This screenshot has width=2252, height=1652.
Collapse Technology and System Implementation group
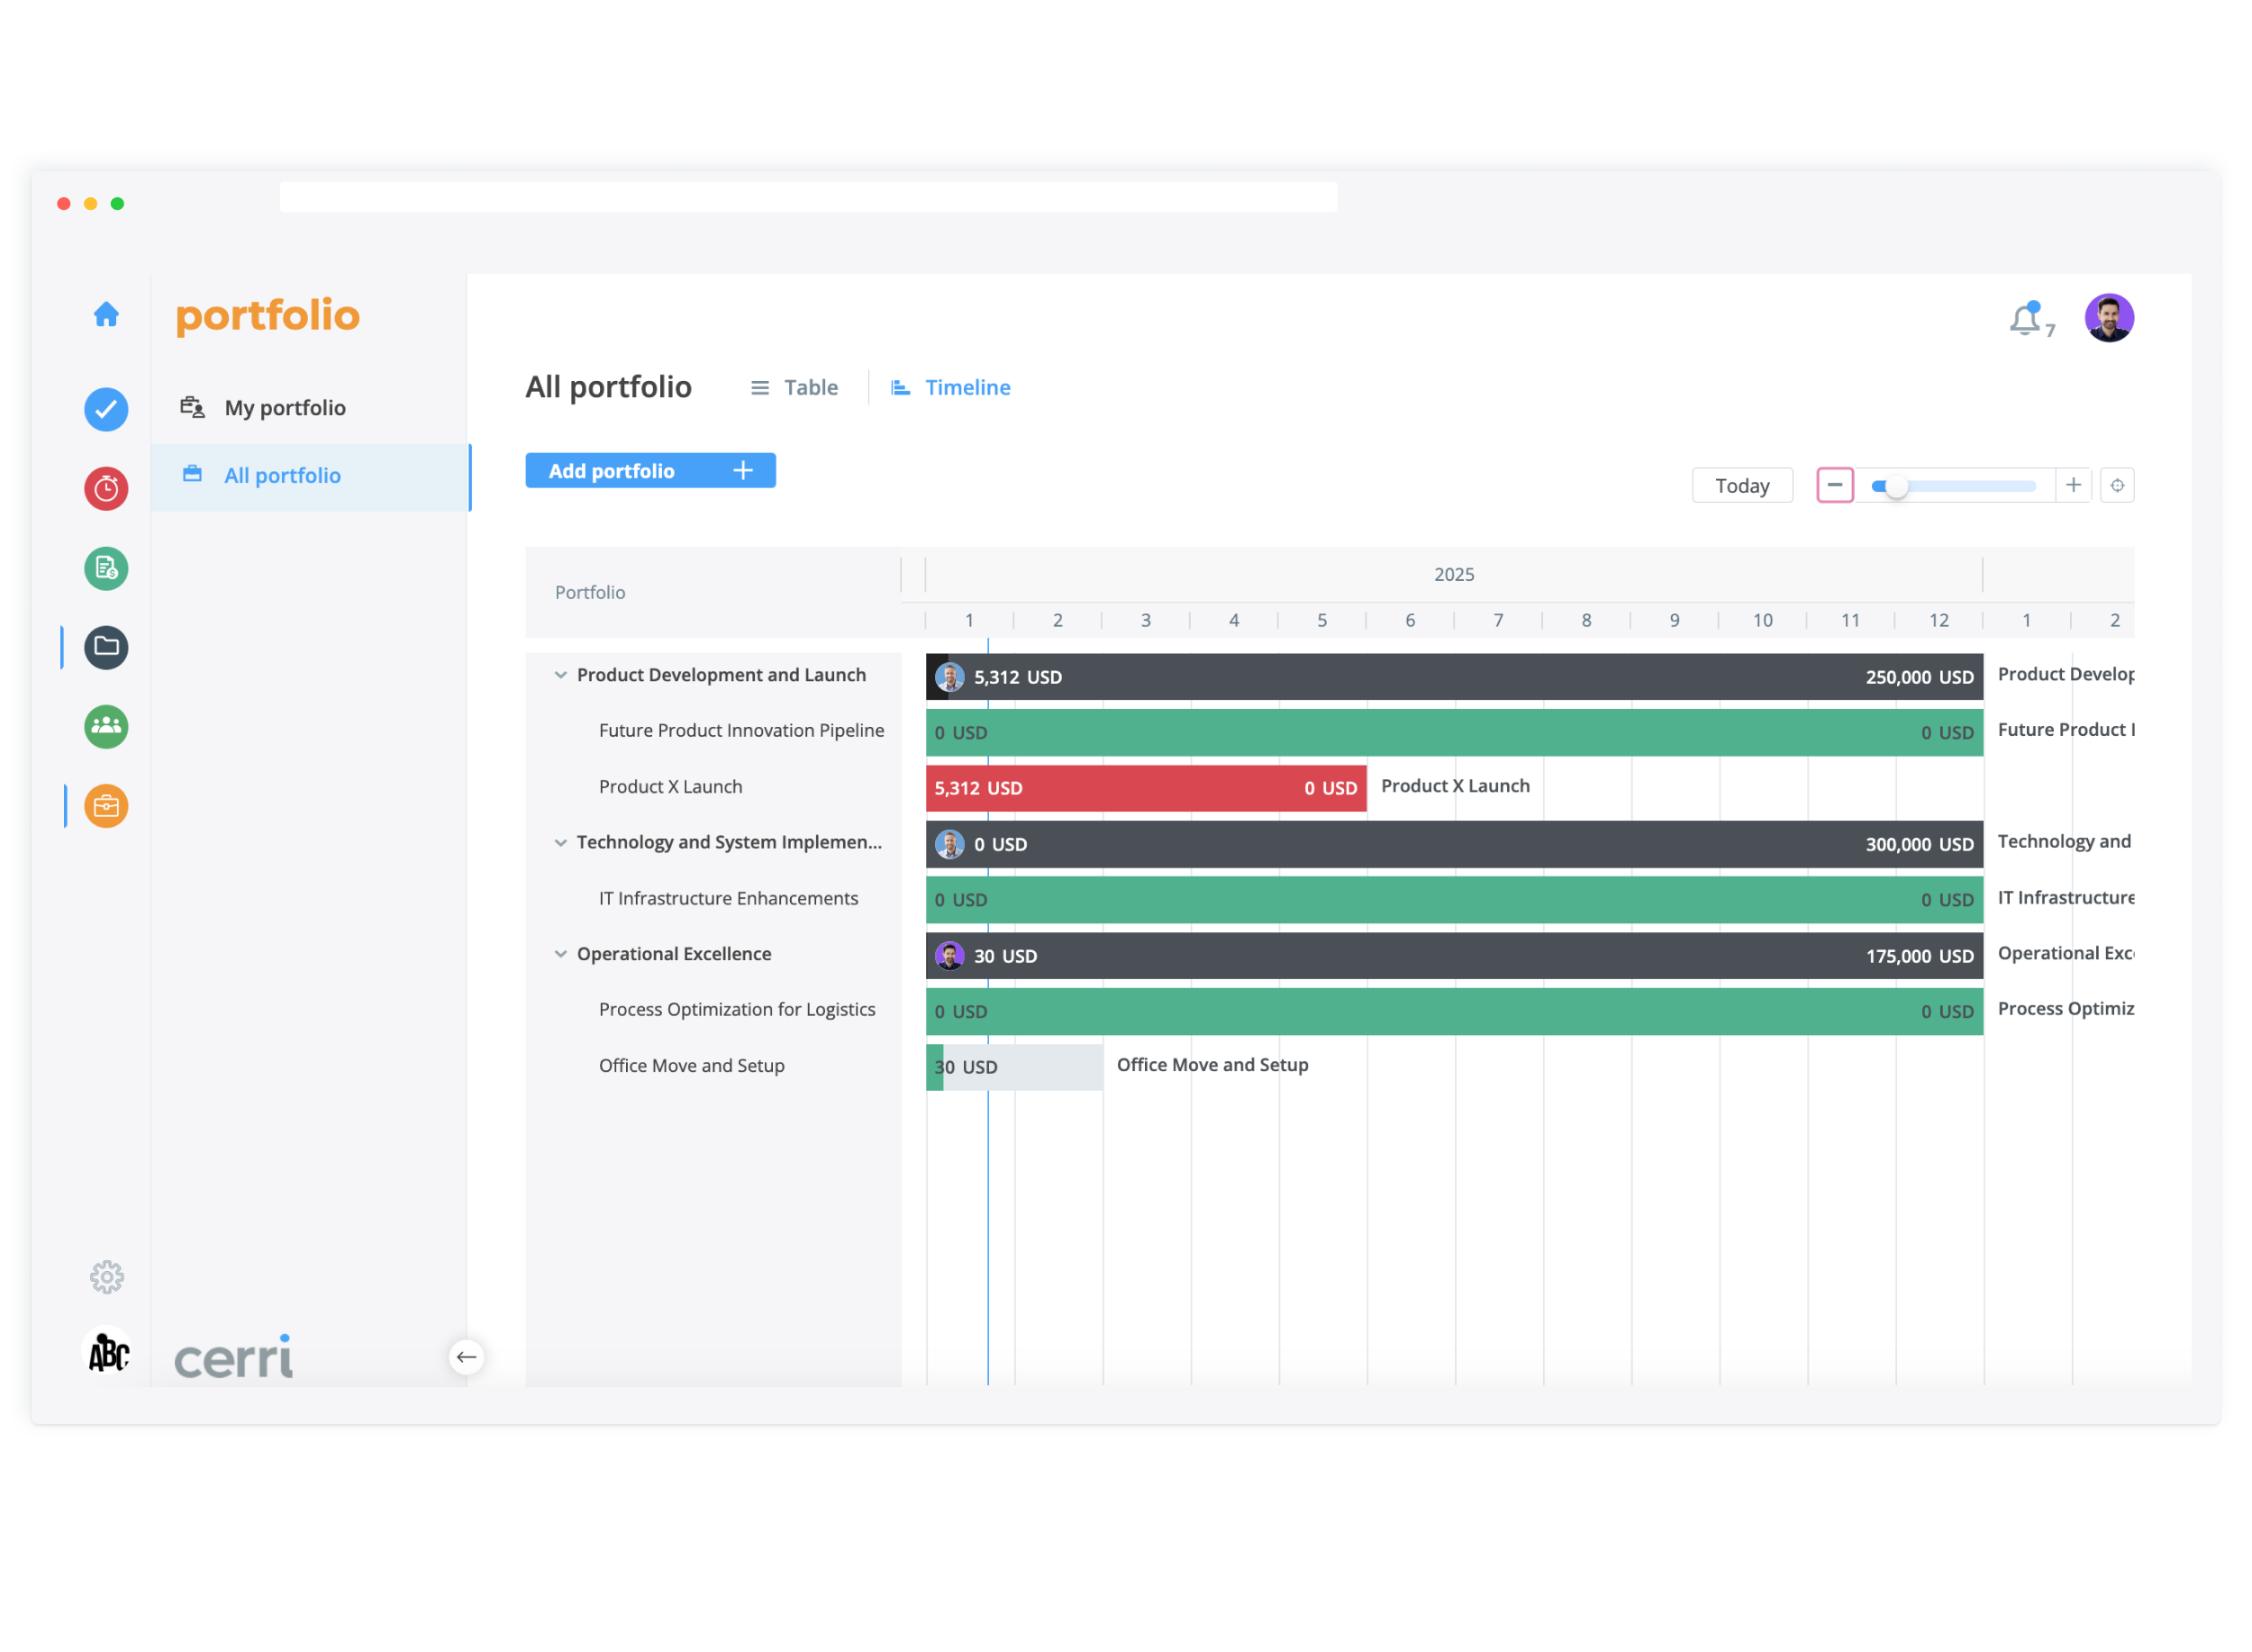pos(561,843)
